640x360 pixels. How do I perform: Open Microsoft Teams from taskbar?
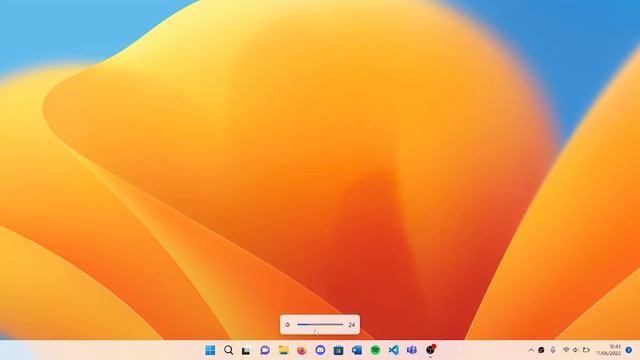coord(412,350)
